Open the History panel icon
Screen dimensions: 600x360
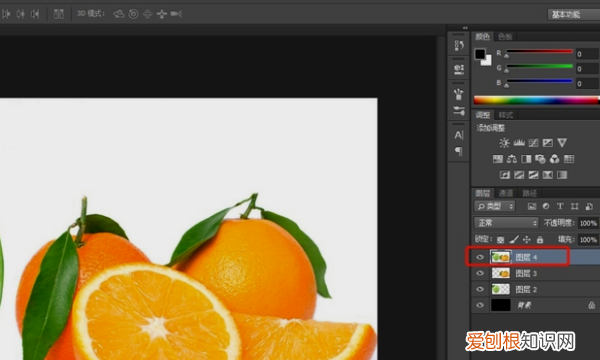pos(459,45)
